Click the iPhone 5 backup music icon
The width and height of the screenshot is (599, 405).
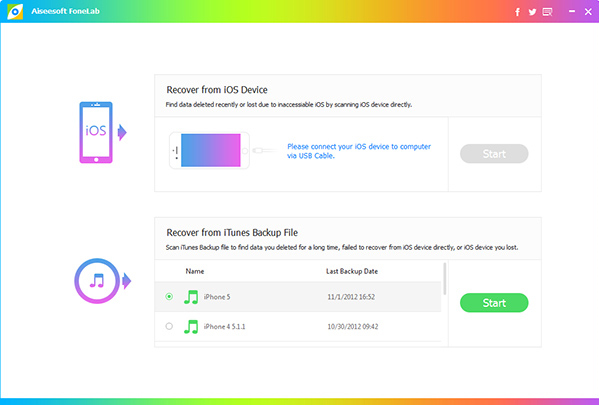pyautogui.click(x=191, y=297)
